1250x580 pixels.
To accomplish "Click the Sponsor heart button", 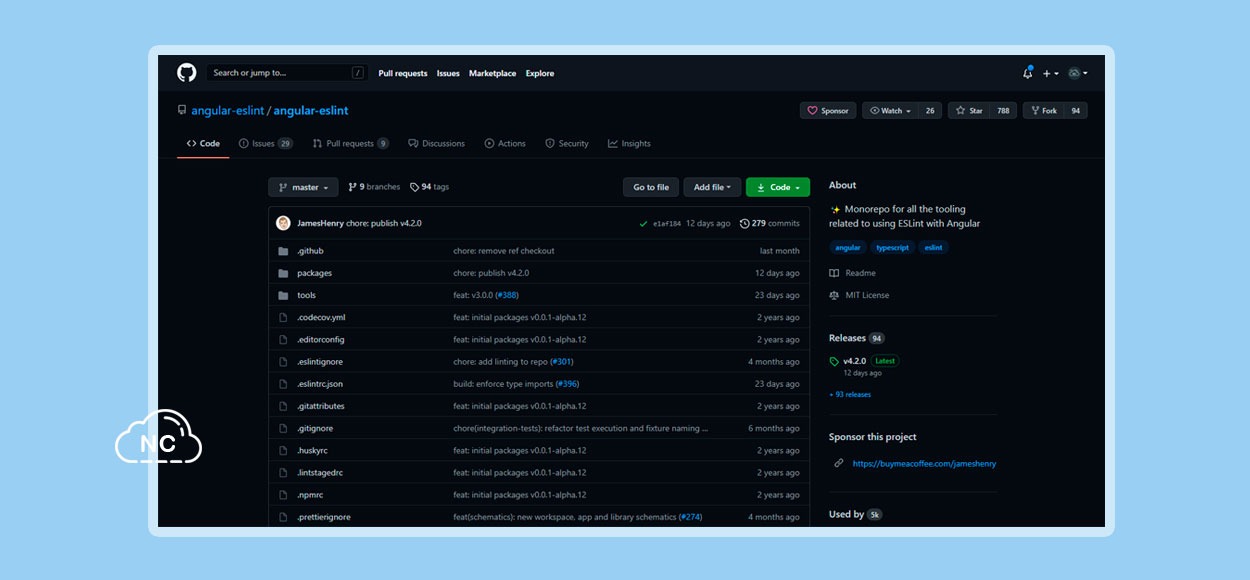I will click(828, 111).
